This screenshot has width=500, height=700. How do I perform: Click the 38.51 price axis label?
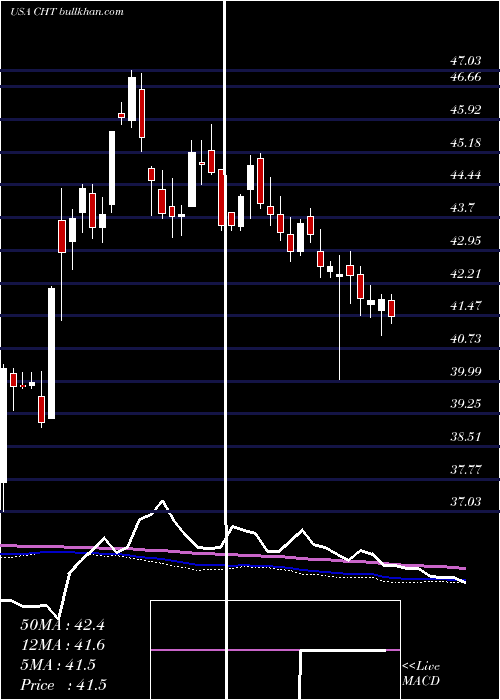465,437
